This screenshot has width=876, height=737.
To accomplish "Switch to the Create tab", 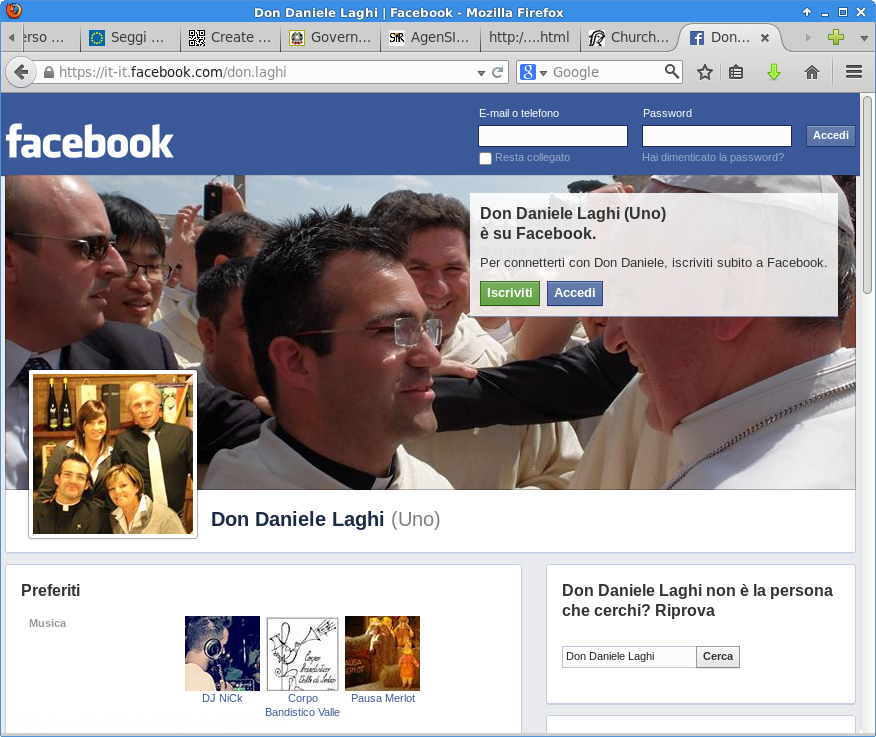I will 230,38.
